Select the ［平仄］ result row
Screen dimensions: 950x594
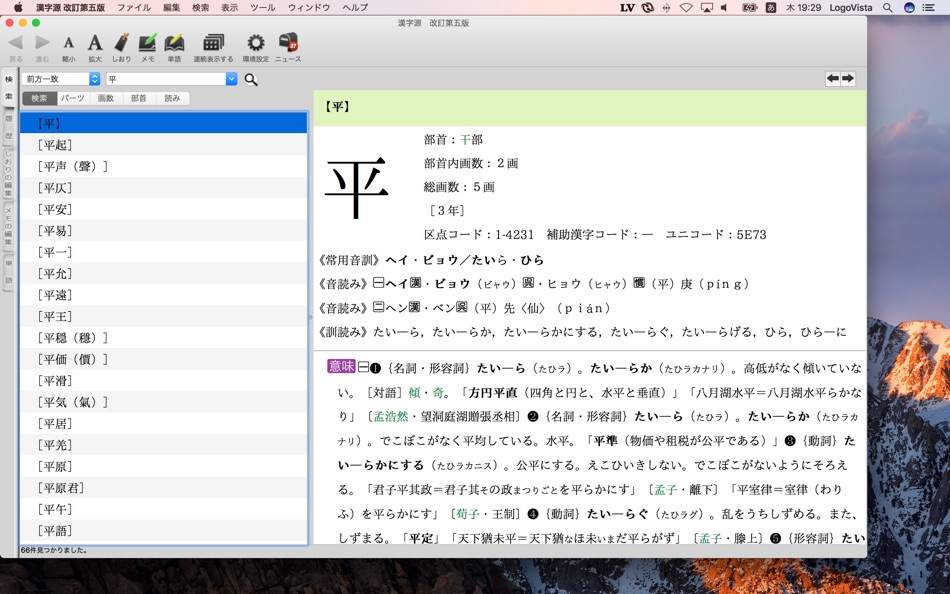(164, 188)
